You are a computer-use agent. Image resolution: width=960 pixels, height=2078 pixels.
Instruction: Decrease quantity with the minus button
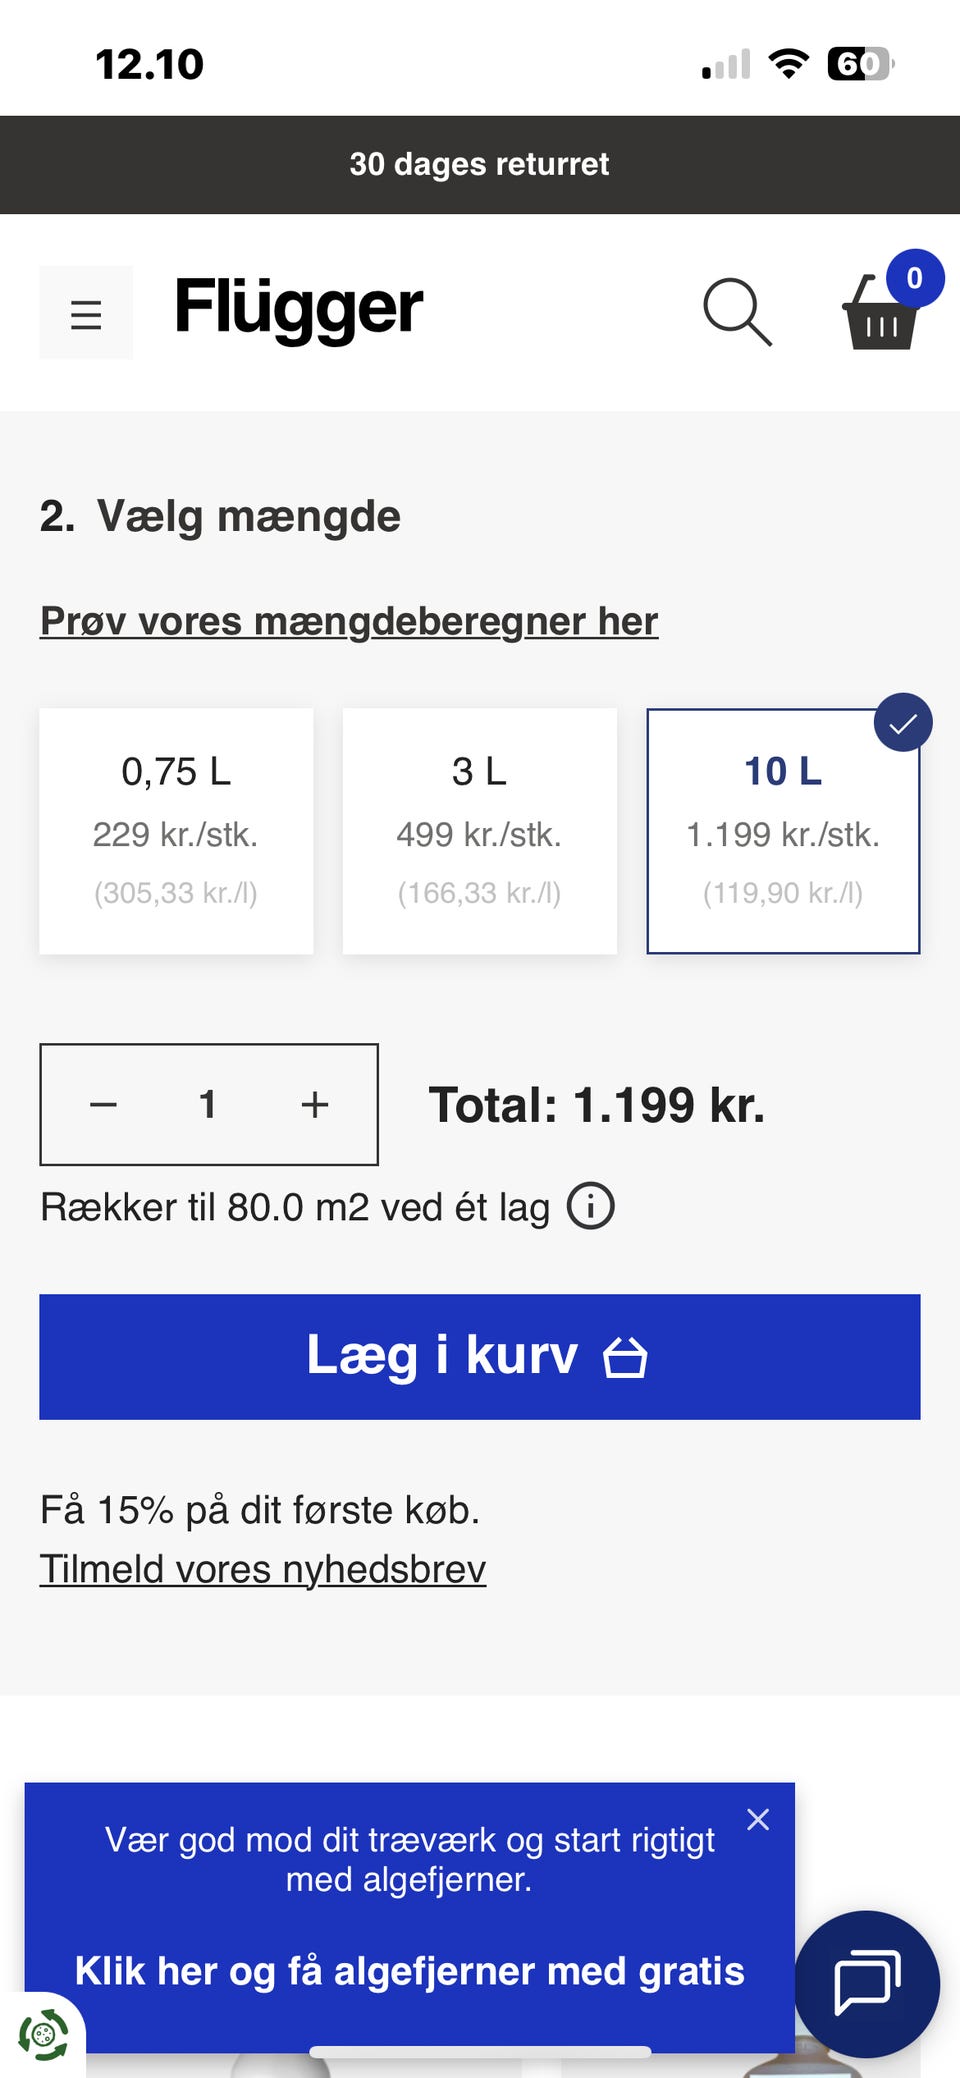(x=104, y=1105)
